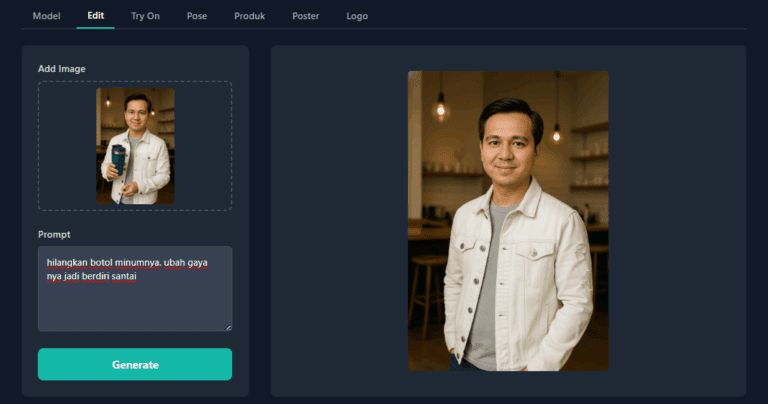768x404 pixels.
Task: Go to the Pose tab
Action: [196, 16]
